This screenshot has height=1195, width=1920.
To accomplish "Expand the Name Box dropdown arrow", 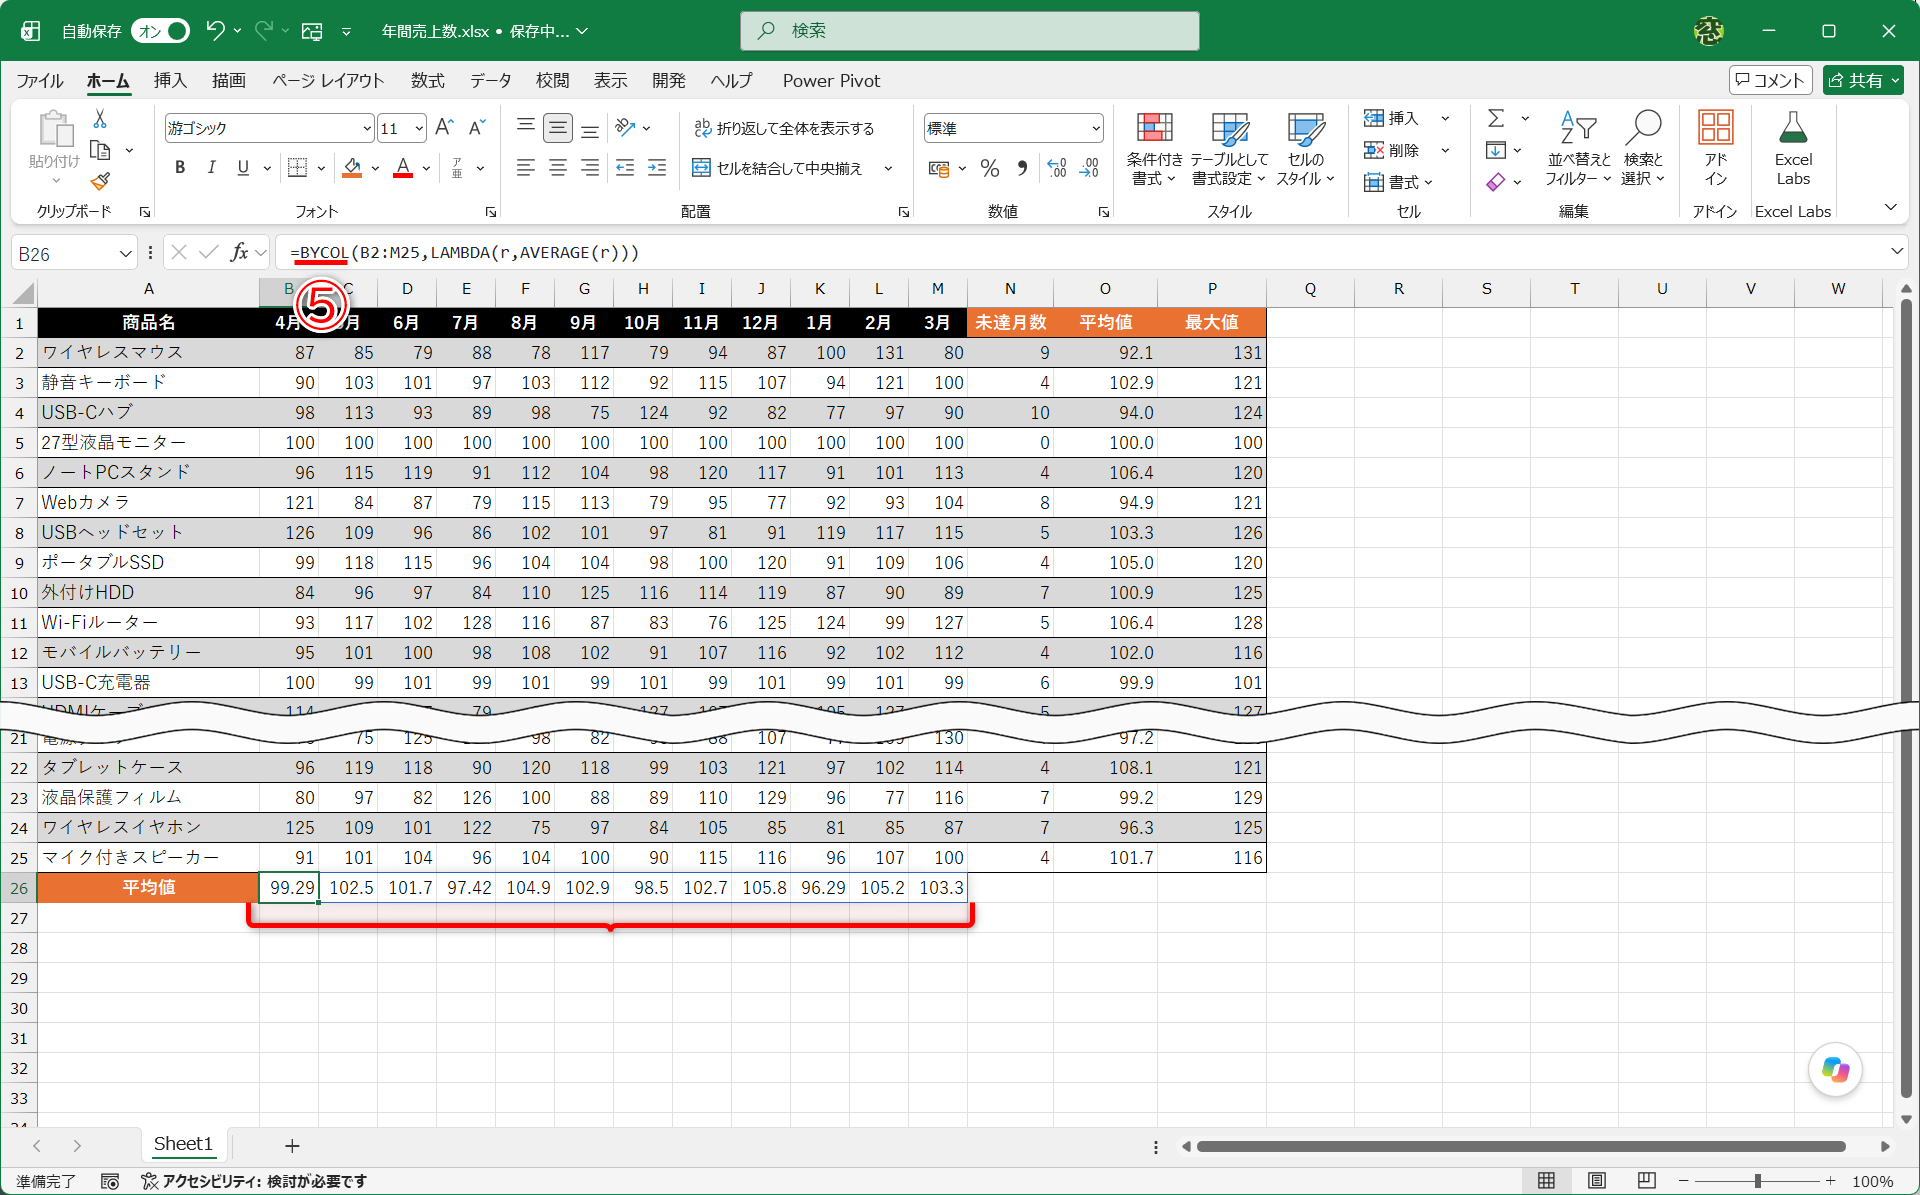I will click(x=126, y=253).
